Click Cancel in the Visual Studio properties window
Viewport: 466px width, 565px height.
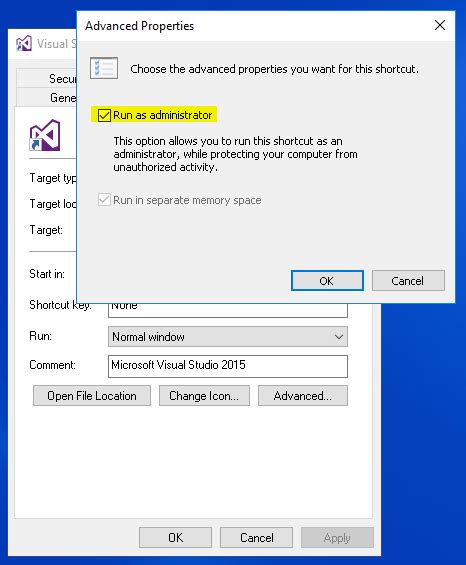(257, 538)
